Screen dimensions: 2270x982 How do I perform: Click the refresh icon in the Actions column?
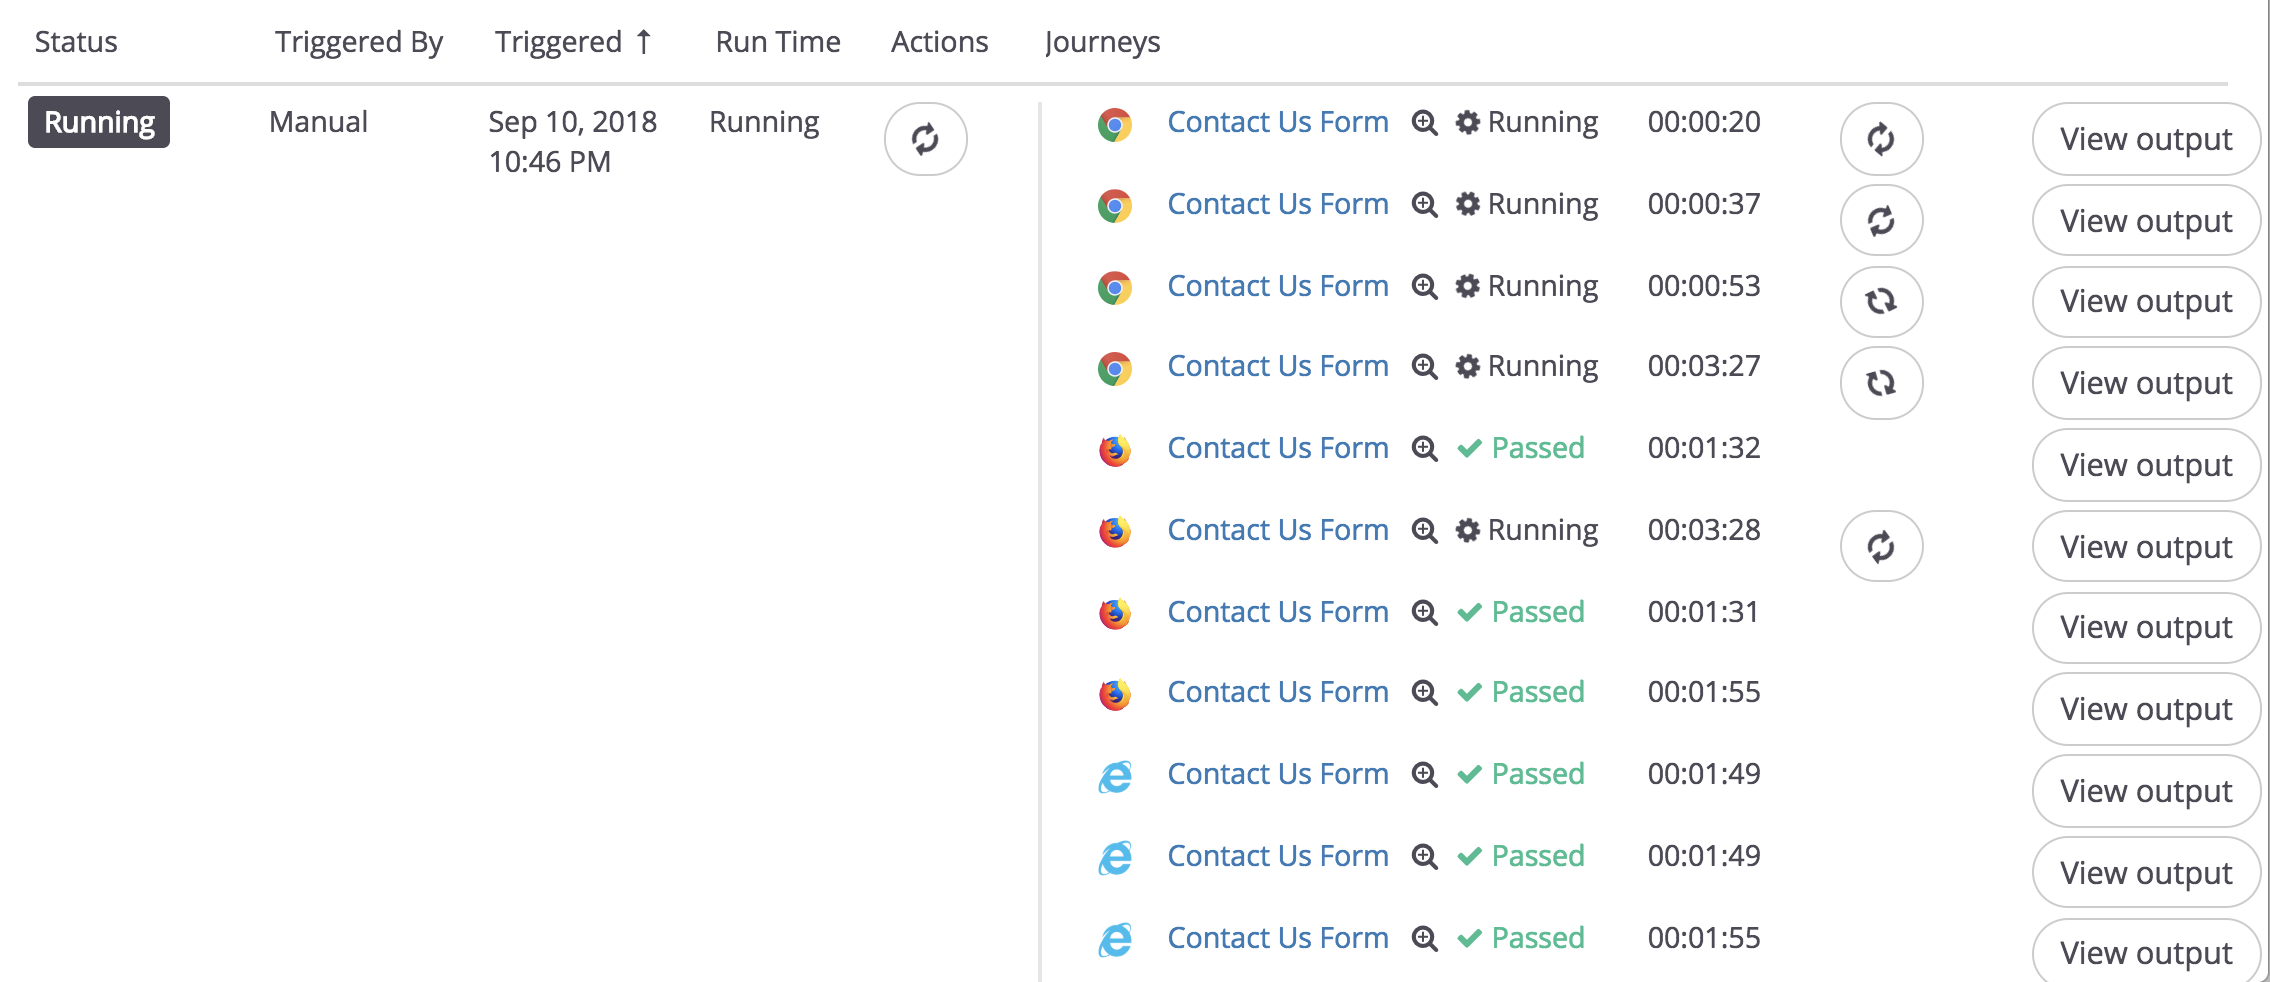pos(925,139)
